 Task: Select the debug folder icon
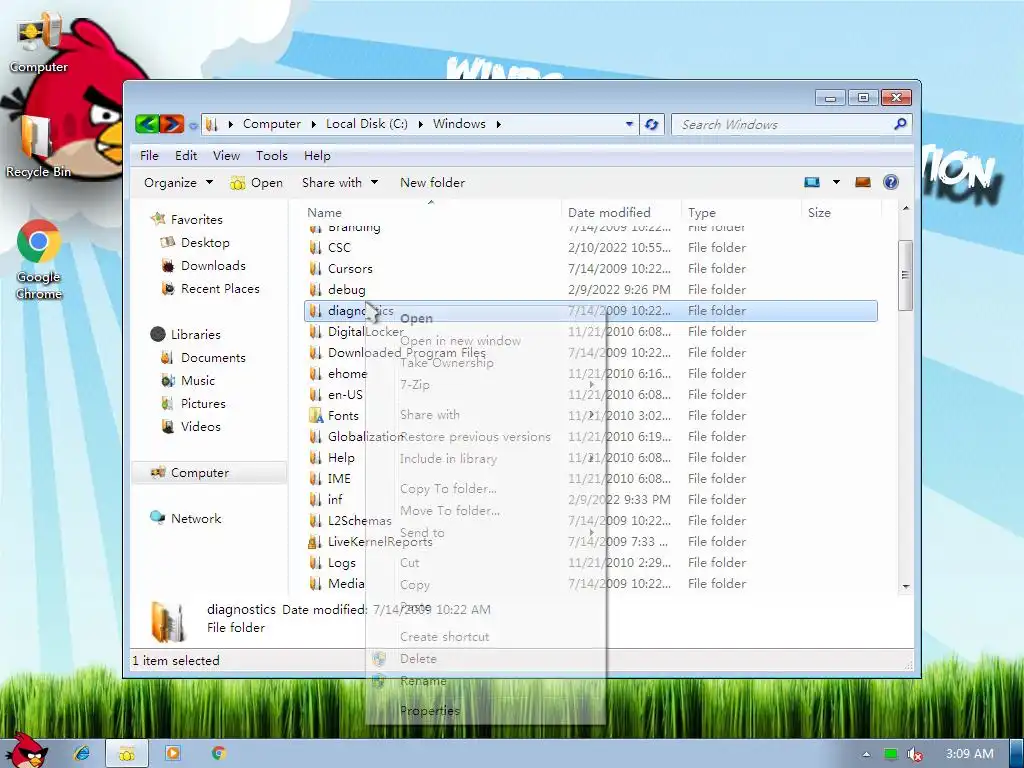[x=315, y=289]
